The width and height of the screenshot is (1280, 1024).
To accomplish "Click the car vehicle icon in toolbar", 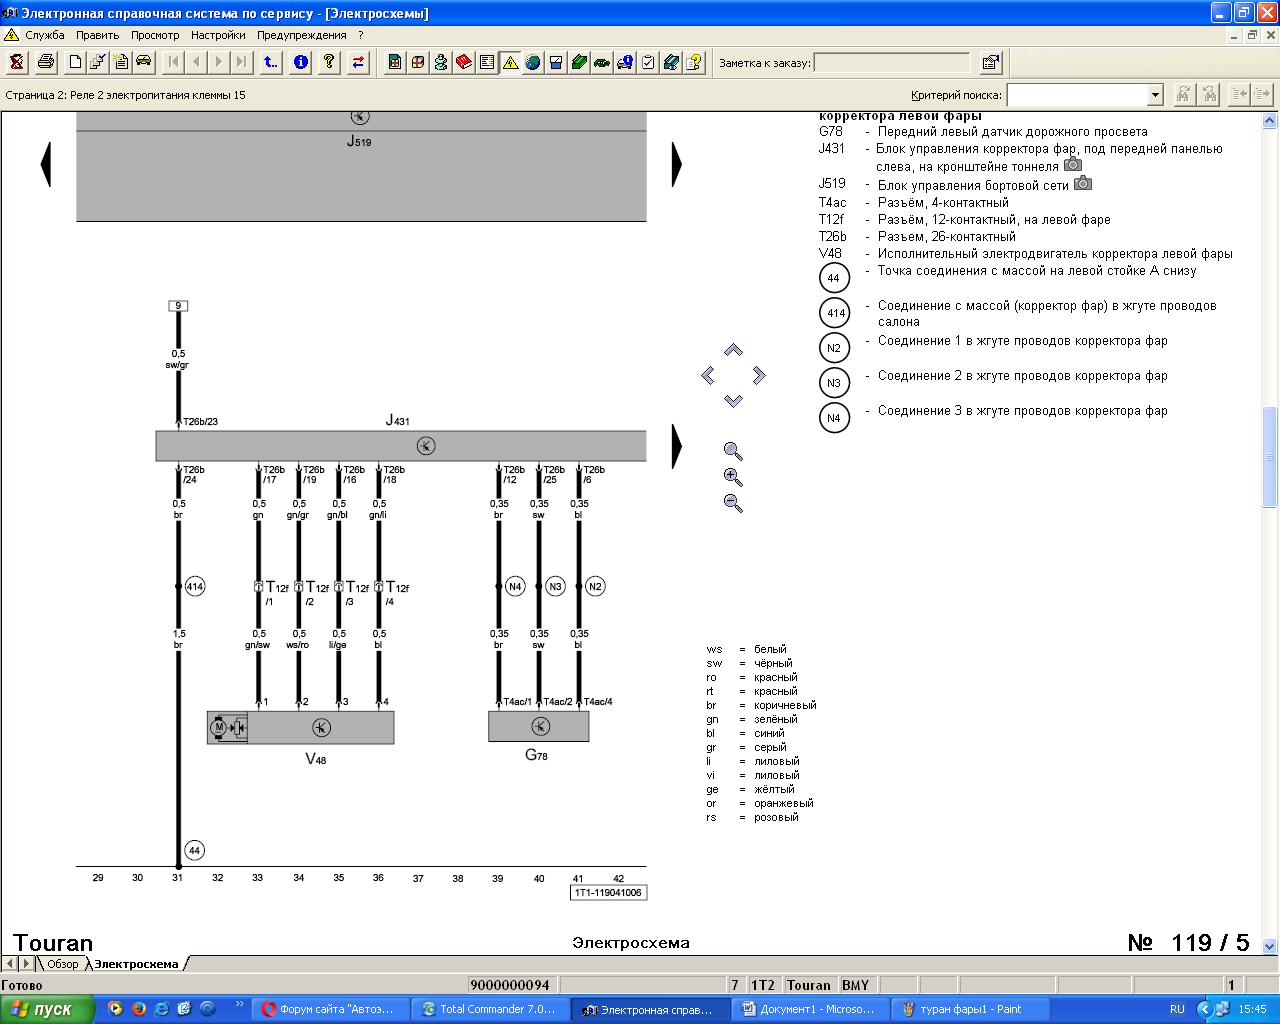I will click(x=144, y=62).
